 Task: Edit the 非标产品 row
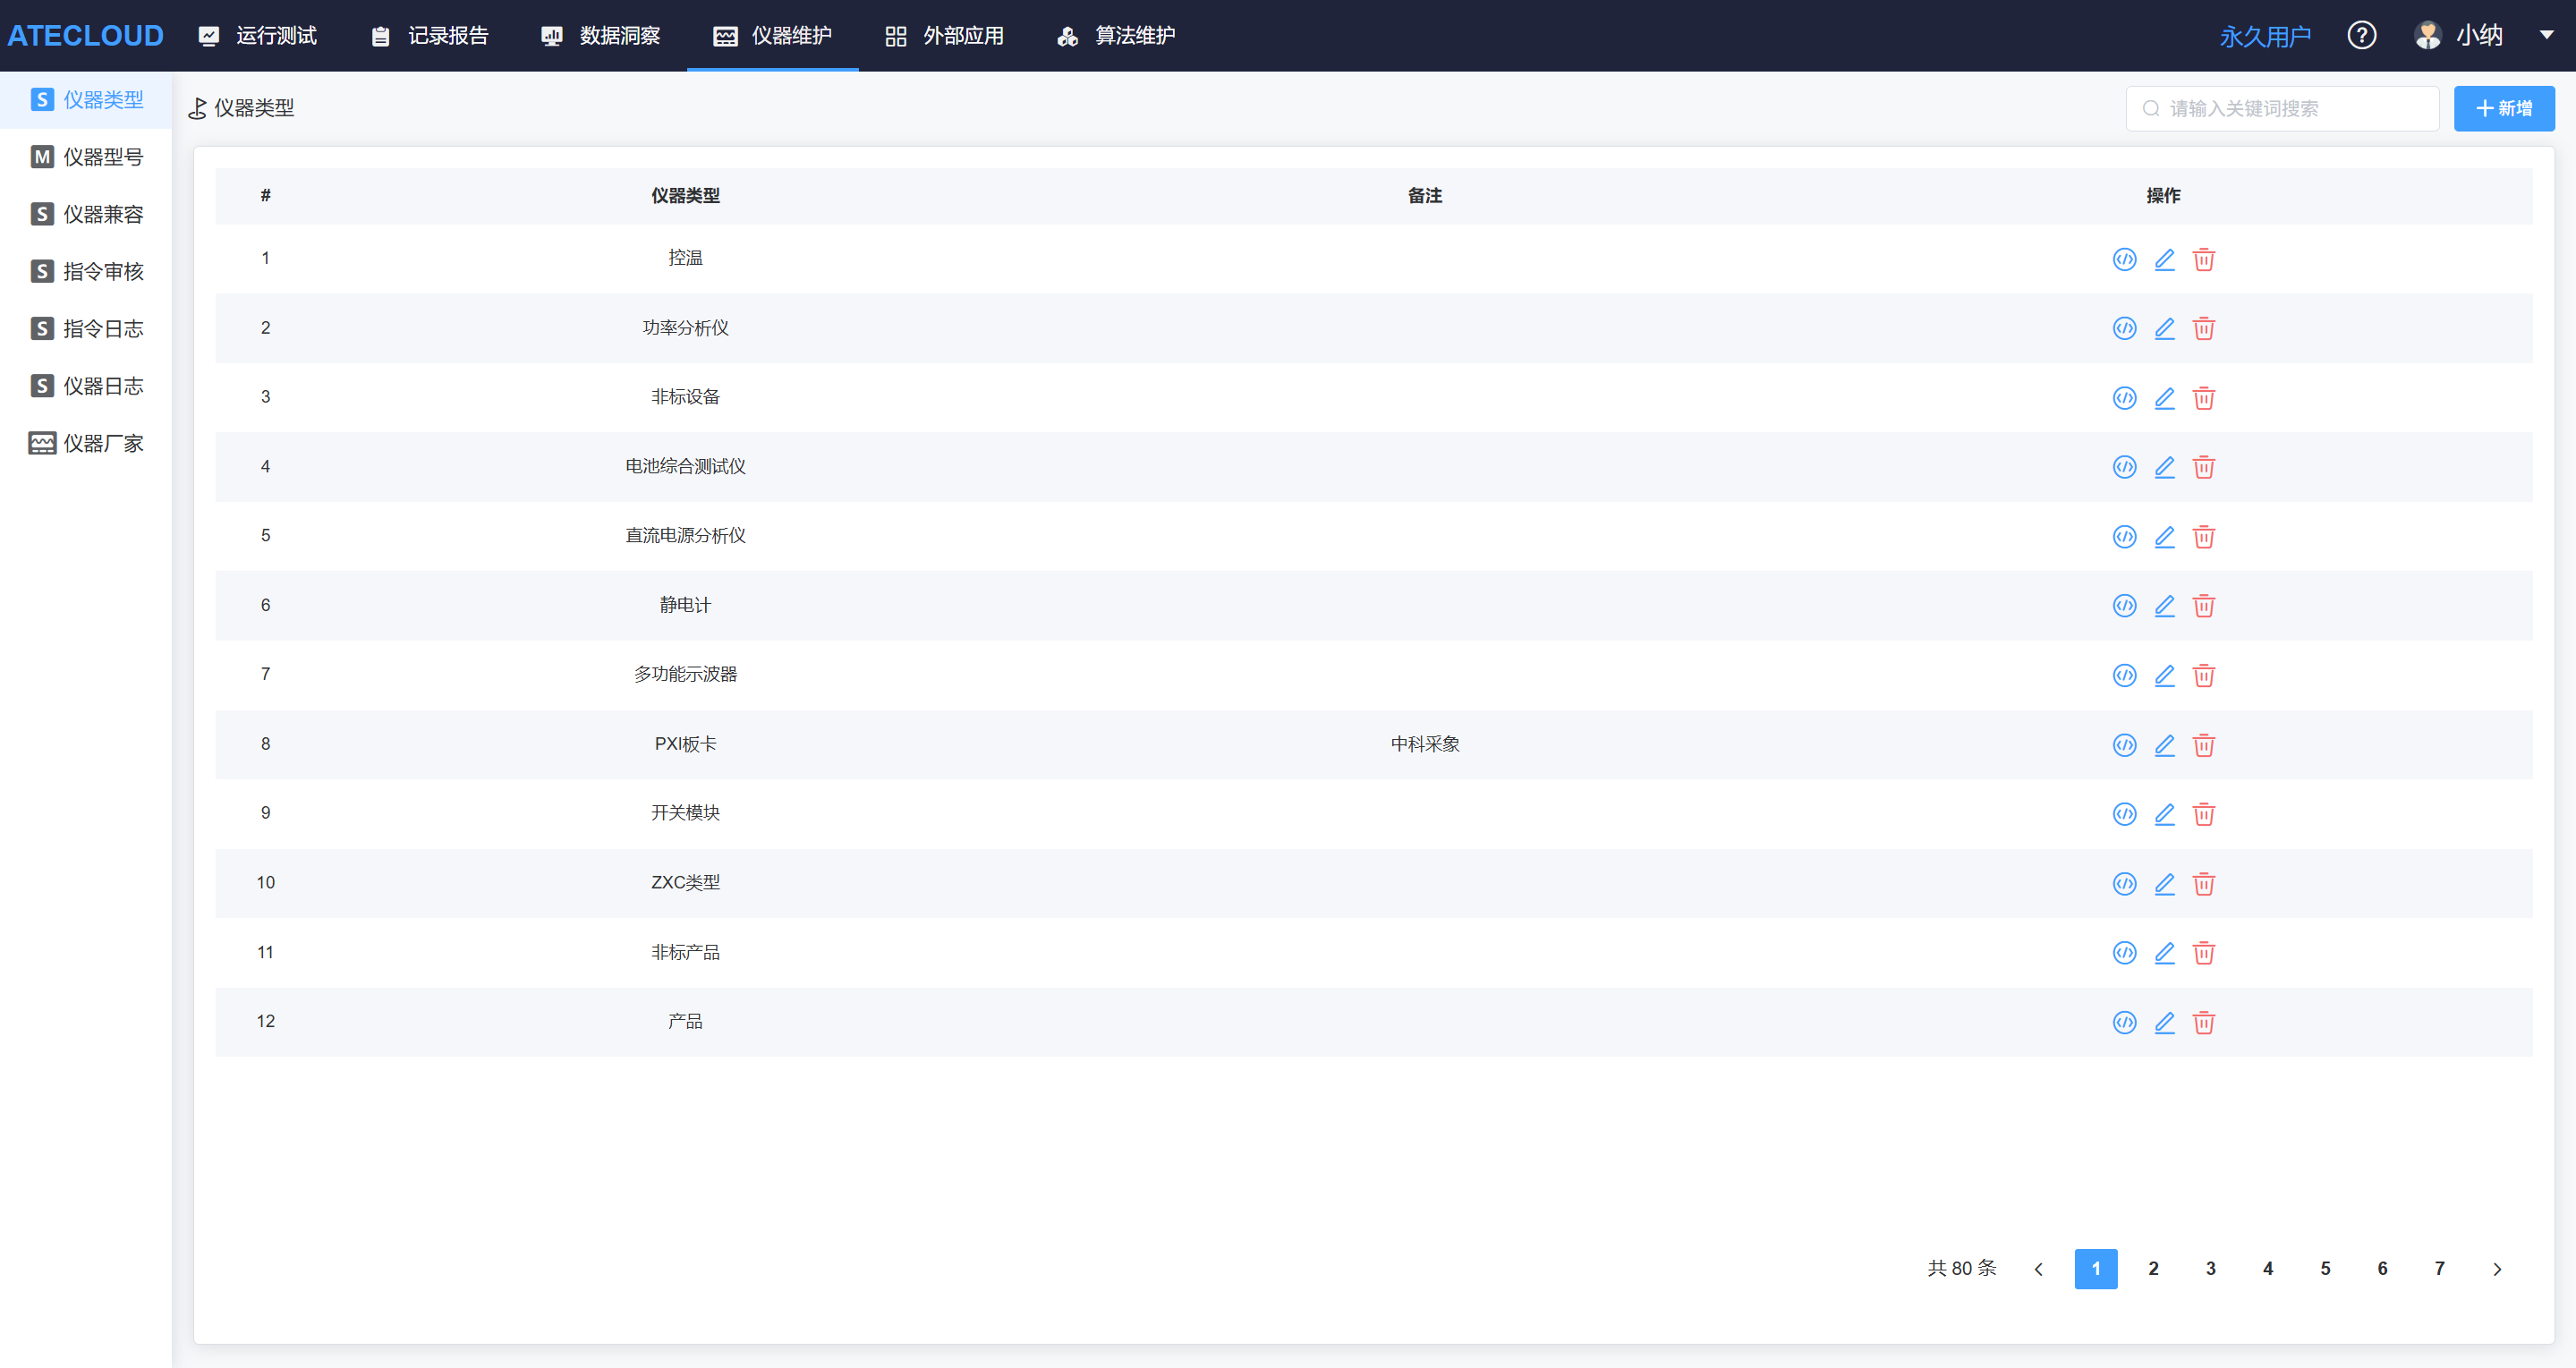pyautogui.click(x=2164, y=953)
